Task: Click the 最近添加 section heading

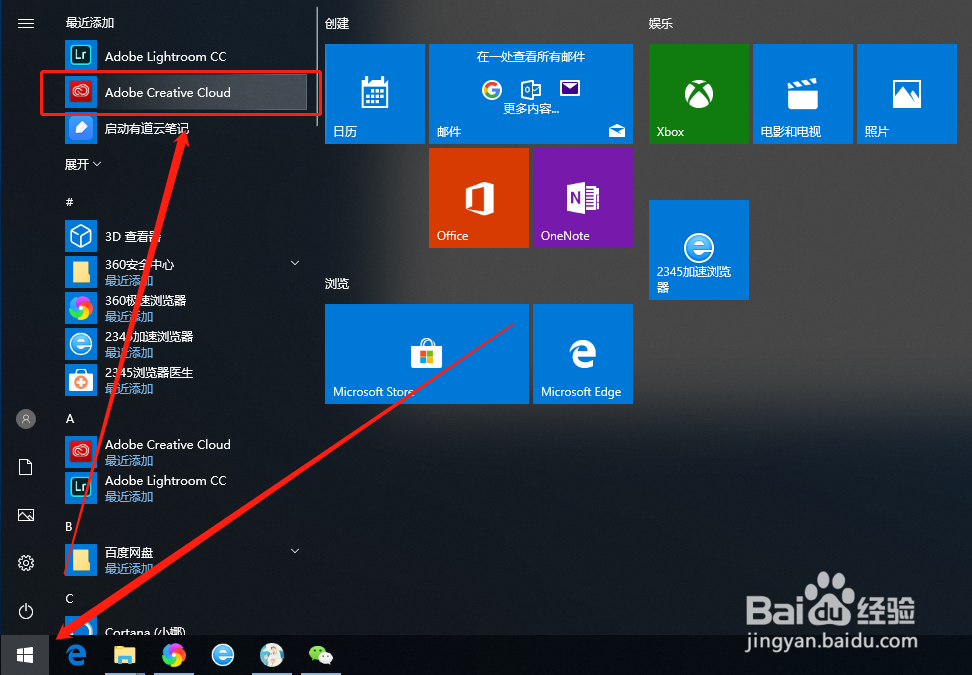Action: pos(90,23)
